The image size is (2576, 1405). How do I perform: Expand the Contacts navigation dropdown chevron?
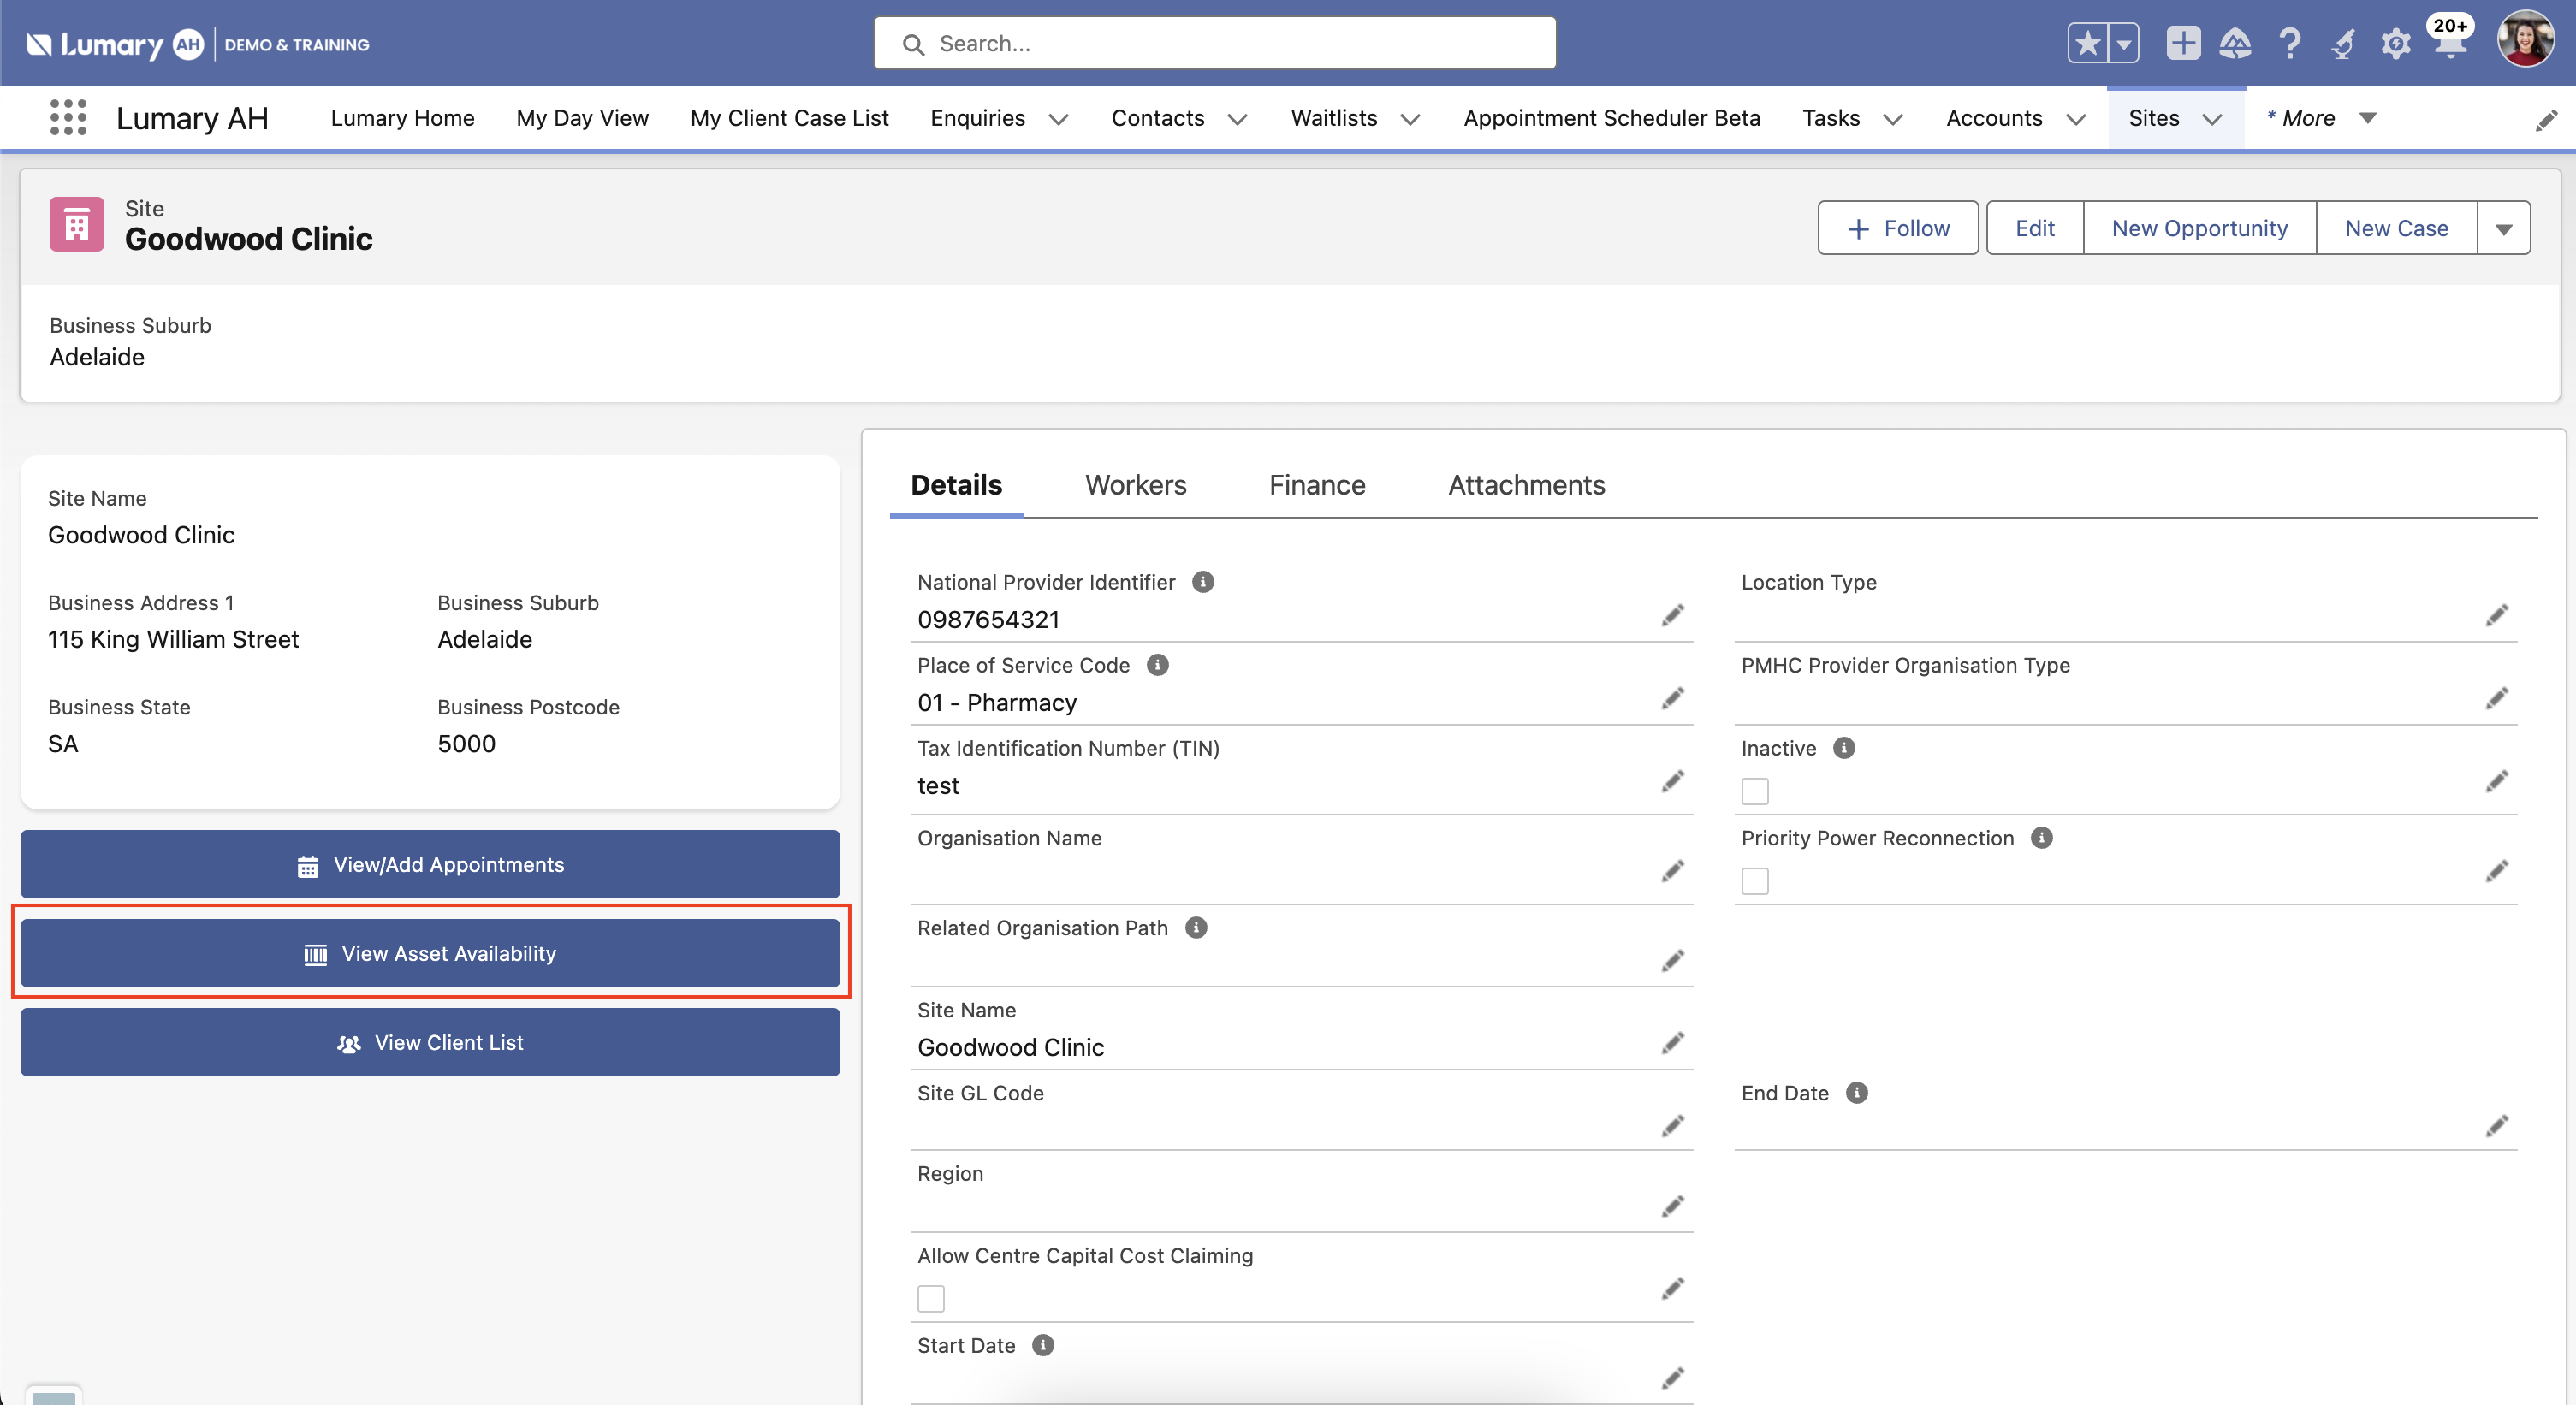(x=1238, y=119)
